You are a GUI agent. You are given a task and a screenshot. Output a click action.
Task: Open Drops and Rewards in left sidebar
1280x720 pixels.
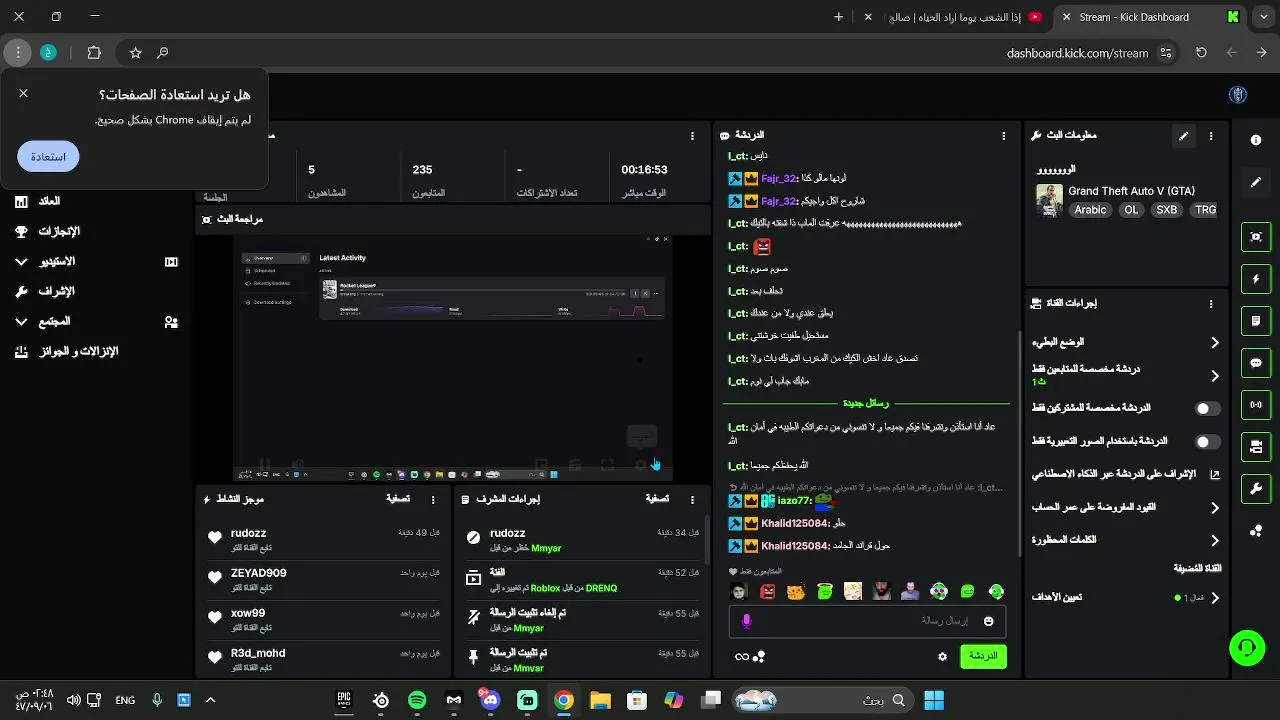(78, 352)
